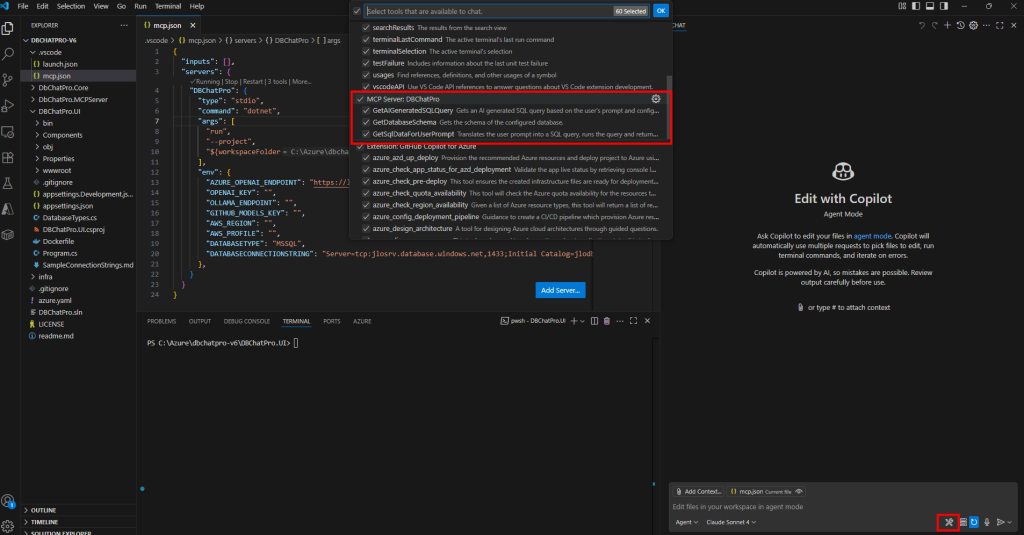Toggle current file context eye icon

coord(799,491)
